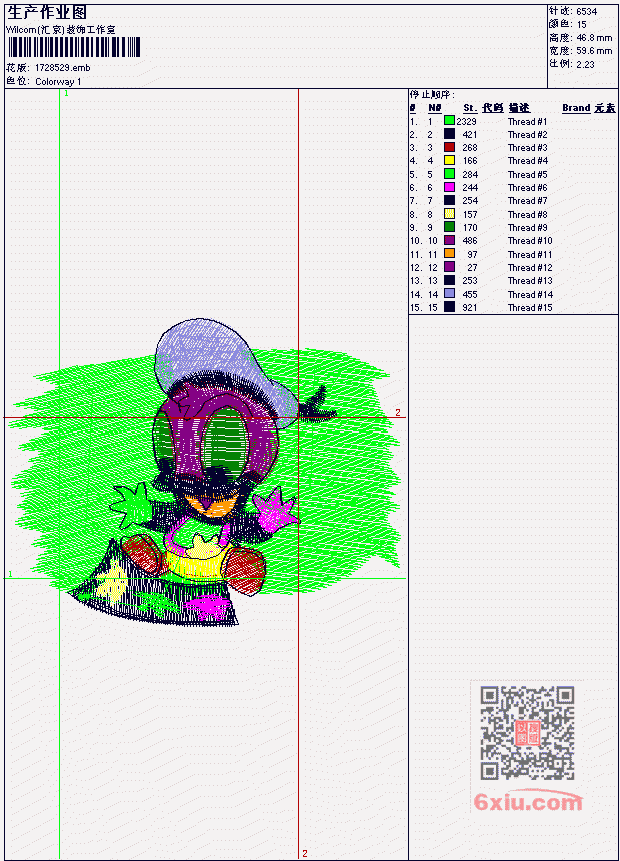Click the navy swatch for Thread #7
The width and height of the screenshot is (620, 861).
[x=449, y=200]
